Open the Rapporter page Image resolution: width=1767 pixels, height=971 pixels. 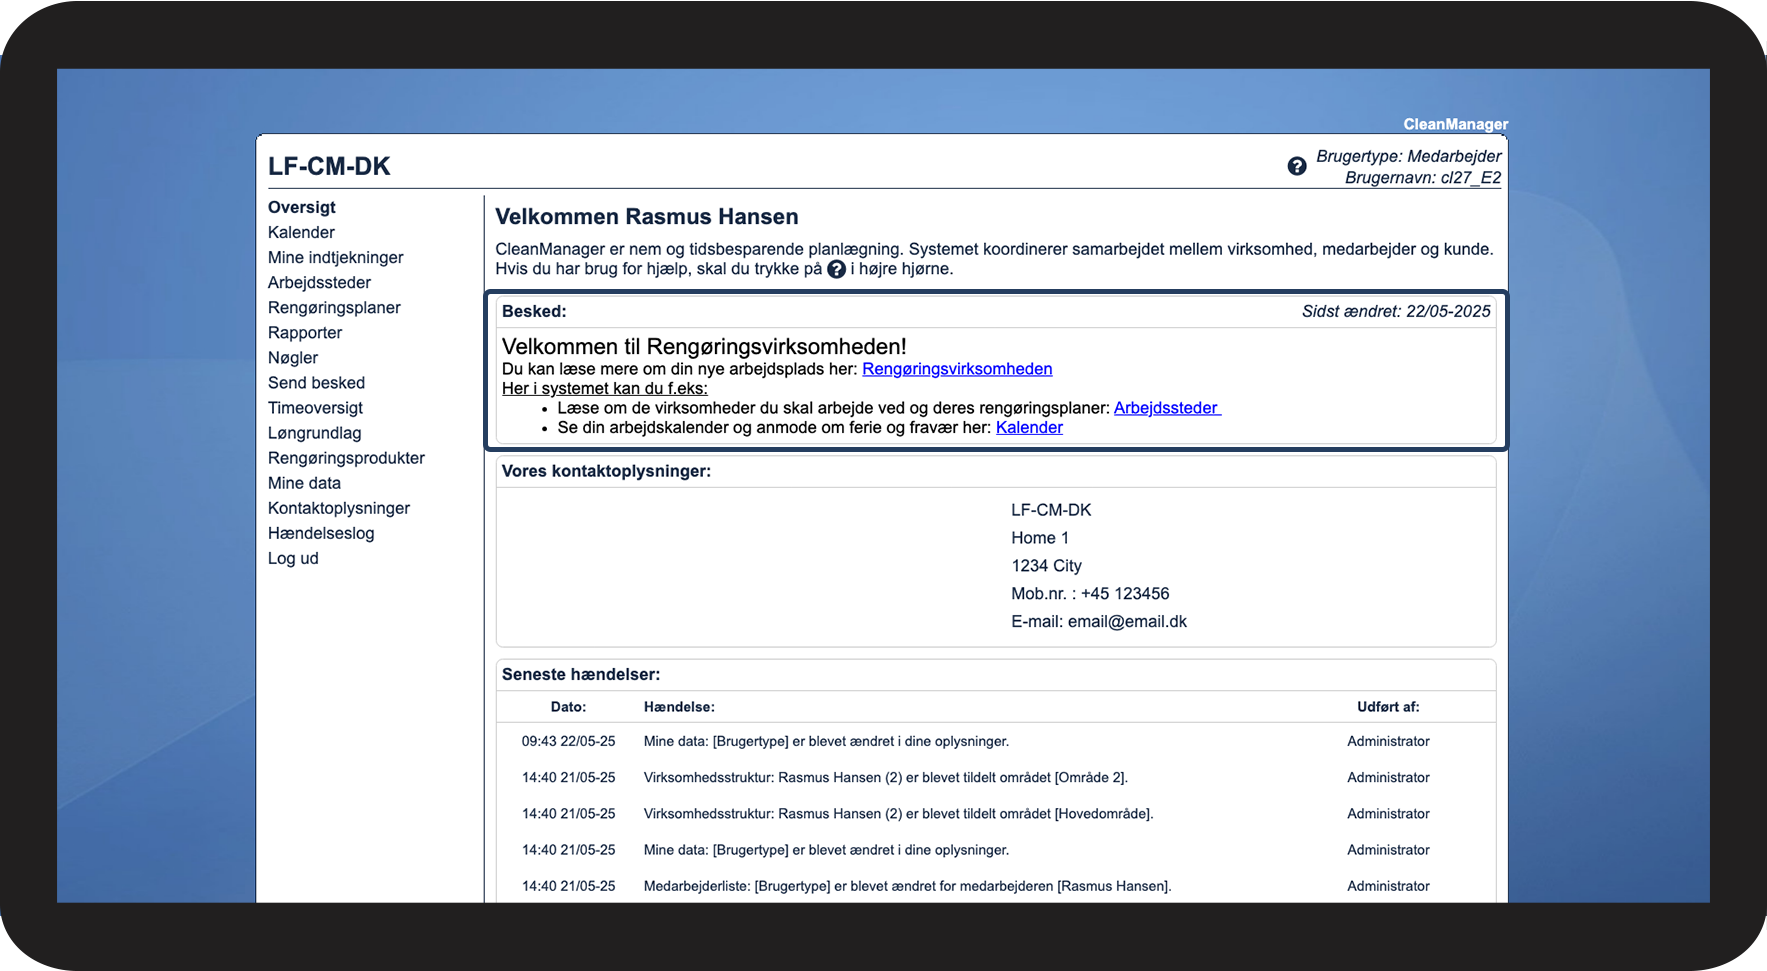(305, 332)
